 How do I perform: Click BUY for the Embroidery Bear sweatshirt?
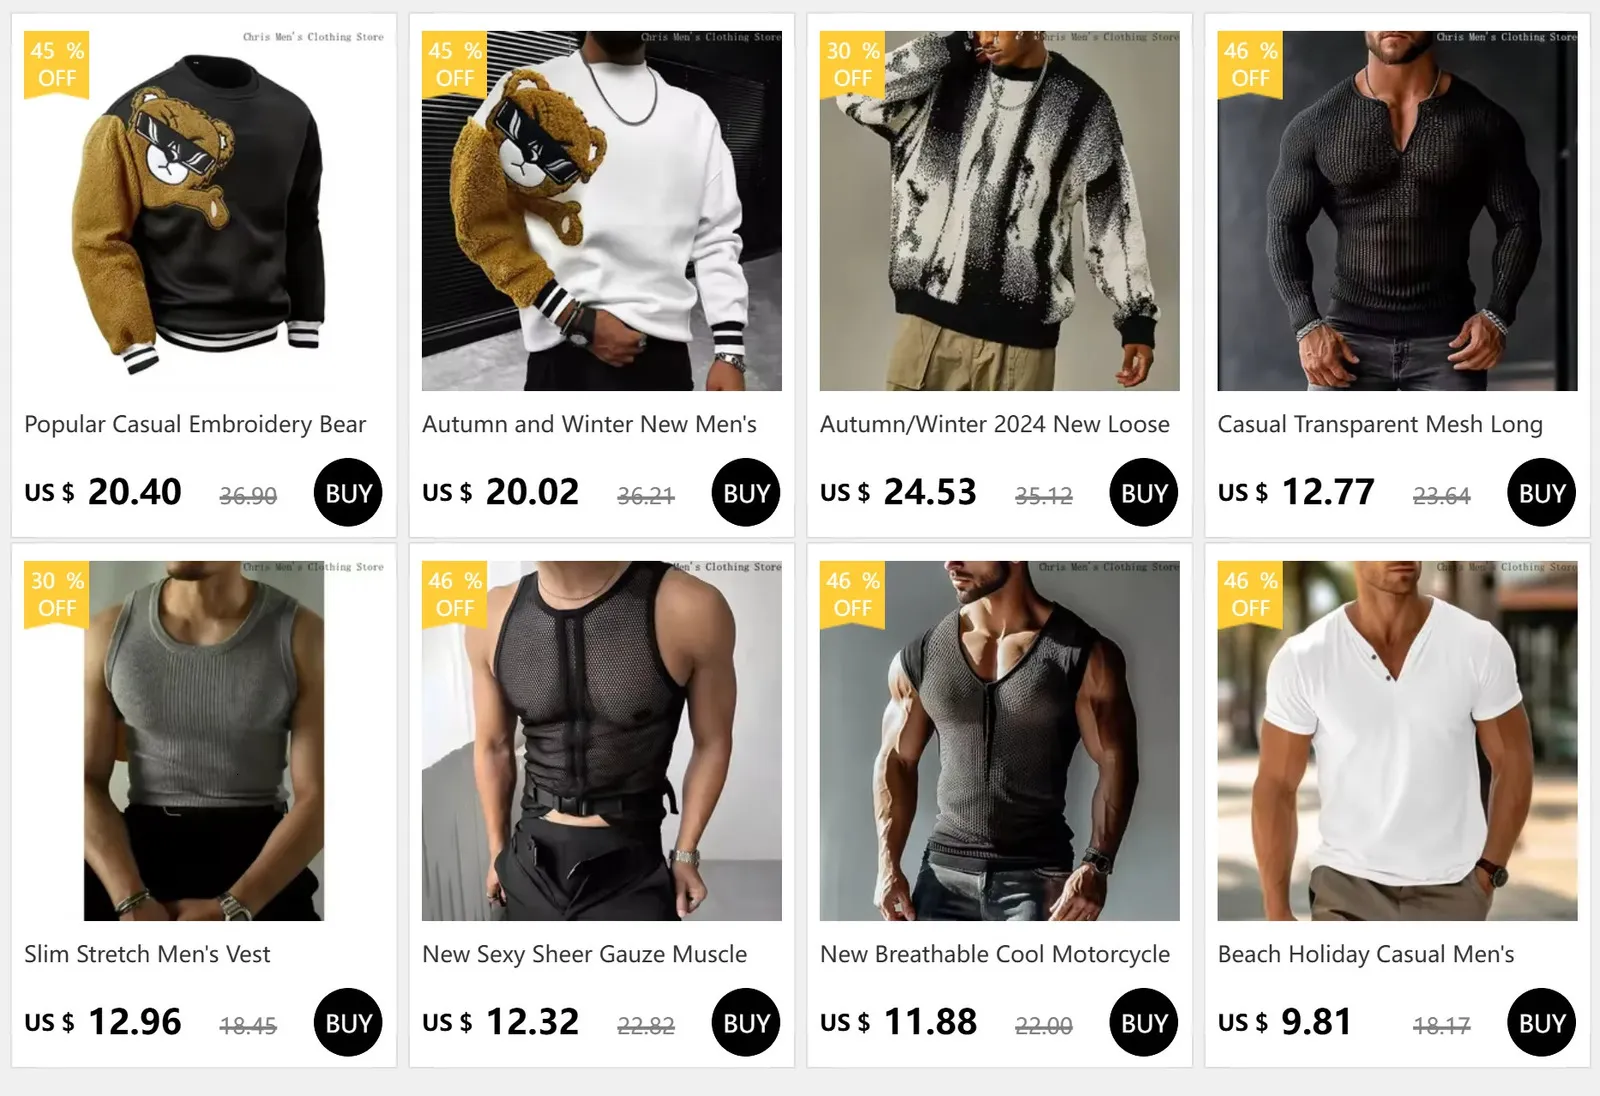point(348,493)
